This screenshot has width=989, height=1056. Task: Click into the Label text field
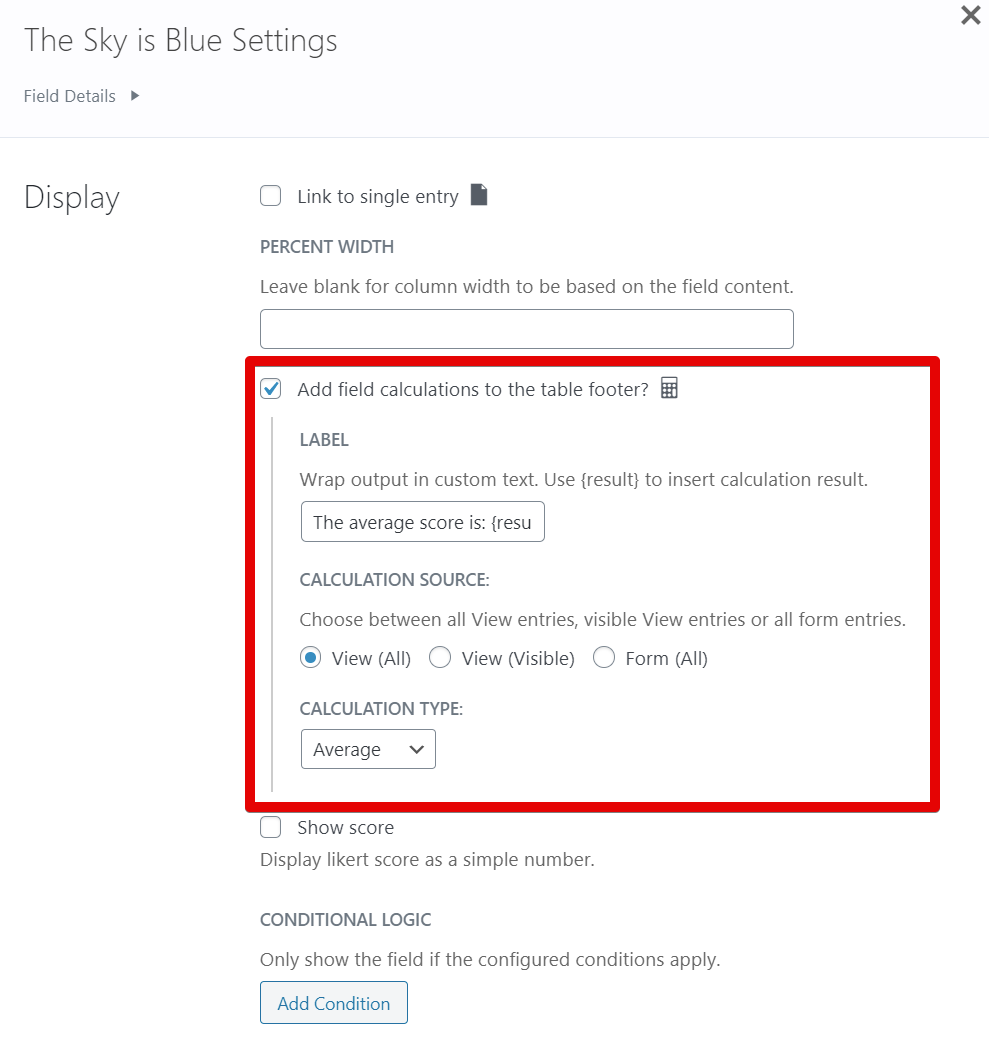tap(422, 522)
